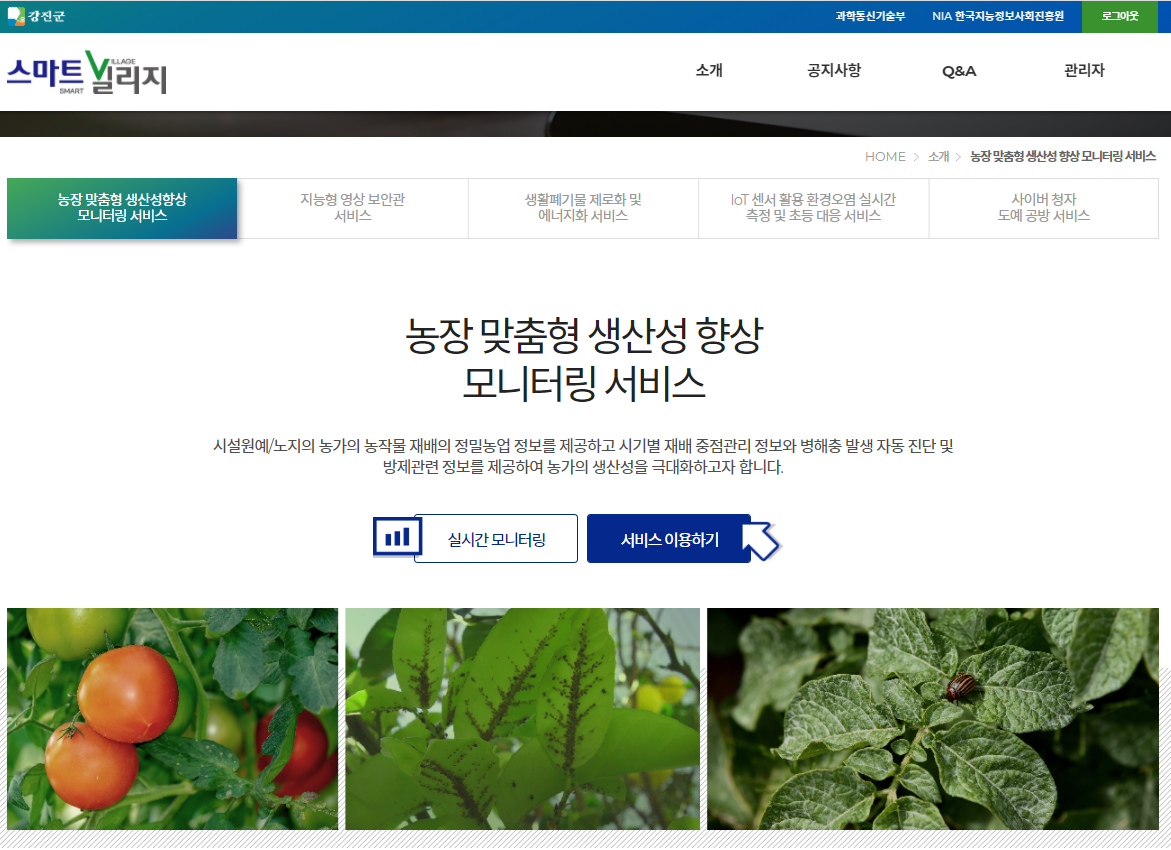Viewport: 1171px width, 850px height.
Task: Select the 지능형 영상 보안관 서비스 tab
Action: tap(352, 208)
